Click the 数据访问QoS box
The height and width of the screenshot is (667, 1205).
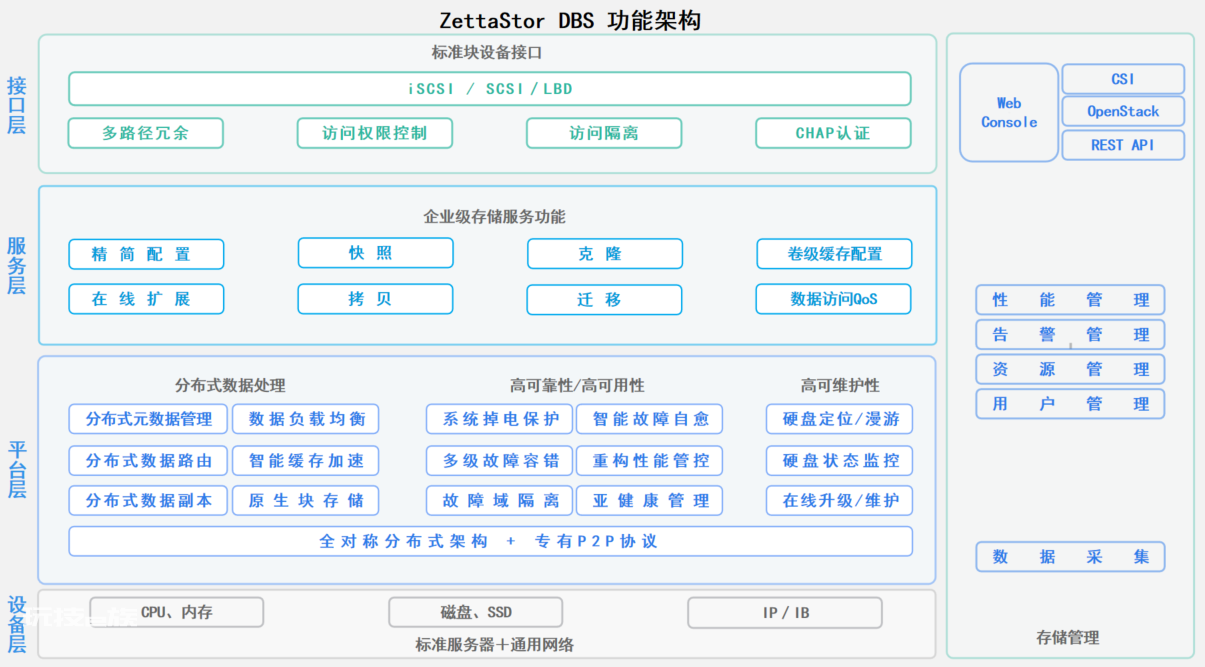click(x=833, y=299)
